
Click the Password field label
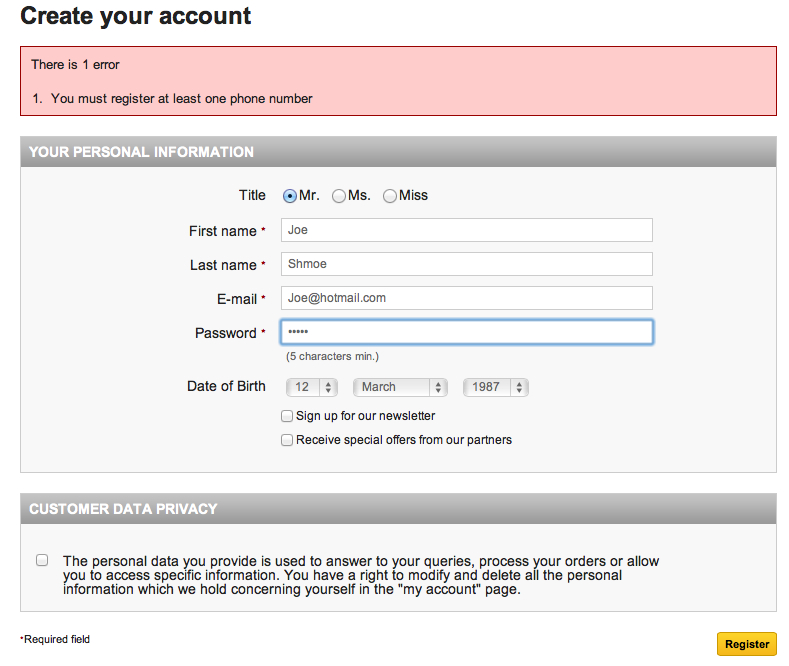(226, 333)
